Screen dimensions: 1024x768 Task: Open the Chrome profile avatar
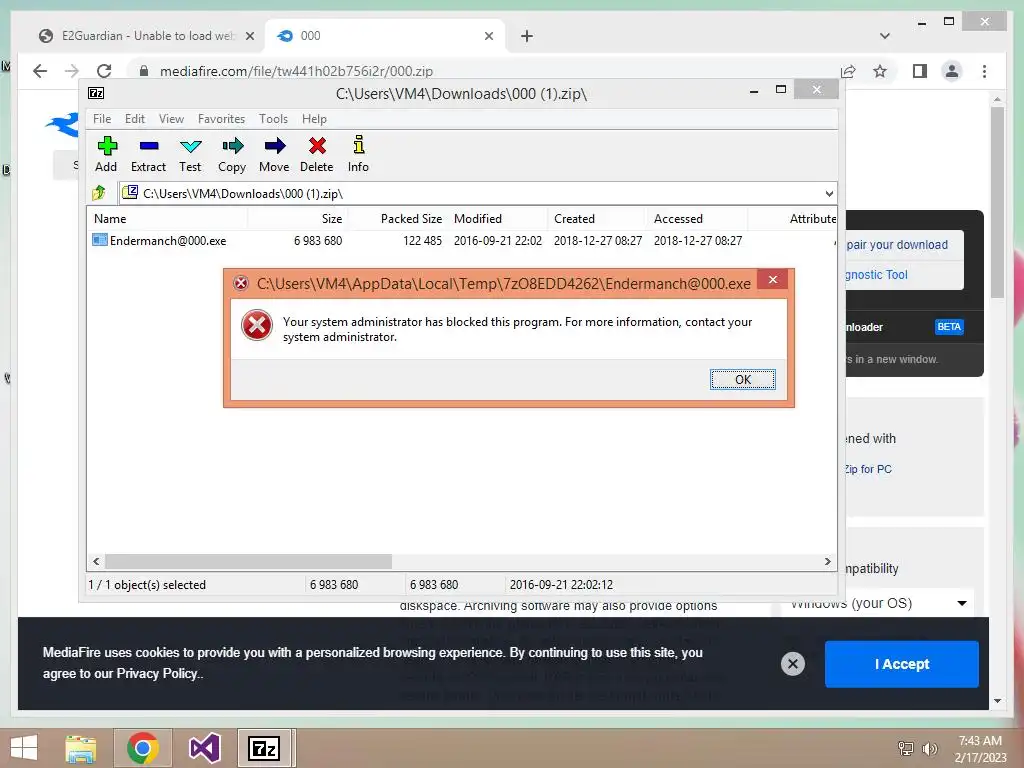click(952, 71)
